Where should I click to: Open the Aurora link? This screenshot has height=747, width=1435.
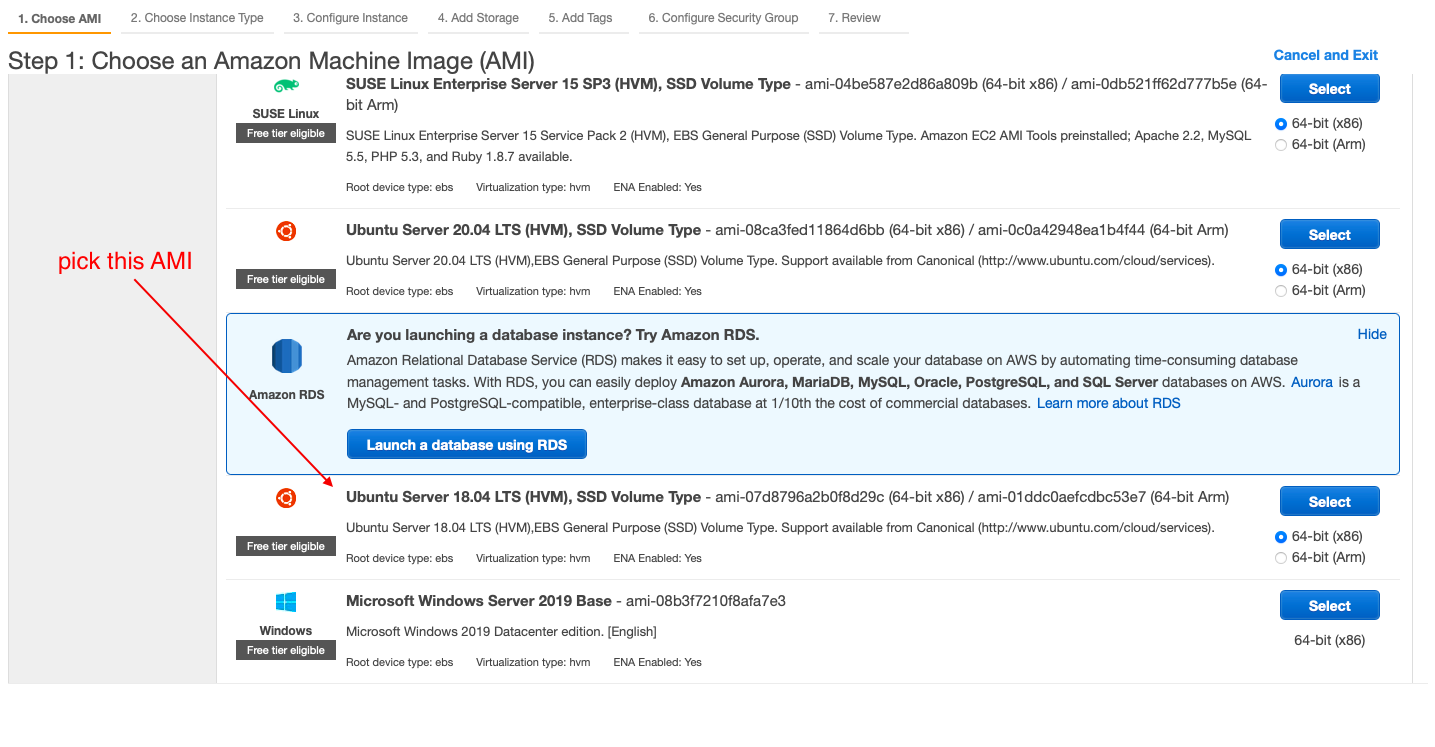pyautogui.click(x=1312, y=382)
